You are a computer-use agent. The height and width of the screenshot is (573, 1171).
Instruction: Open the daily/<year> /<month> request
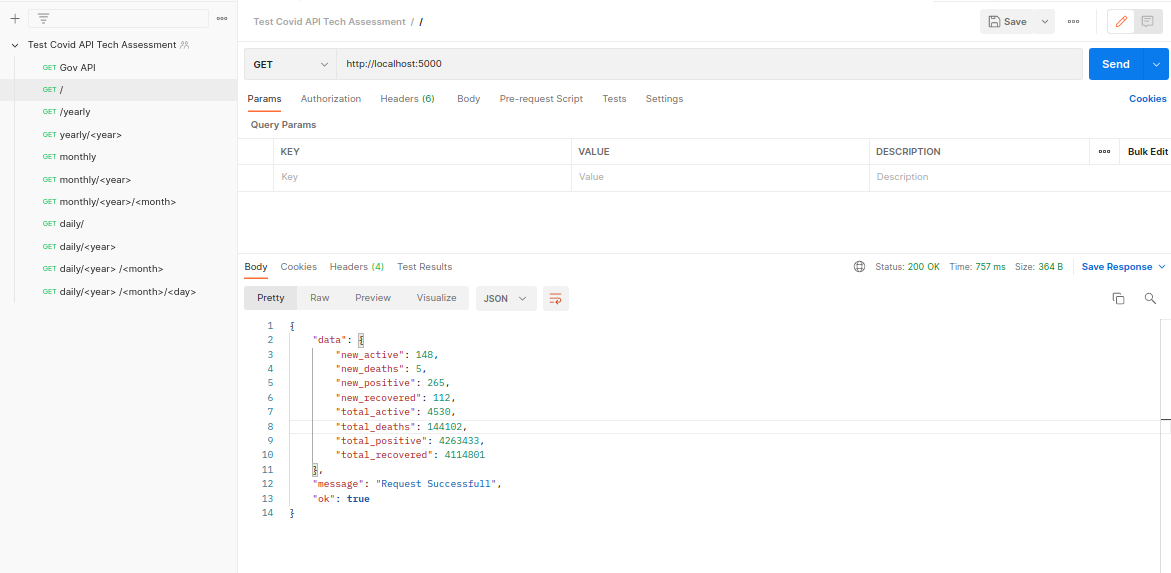[x=119, y=269]
